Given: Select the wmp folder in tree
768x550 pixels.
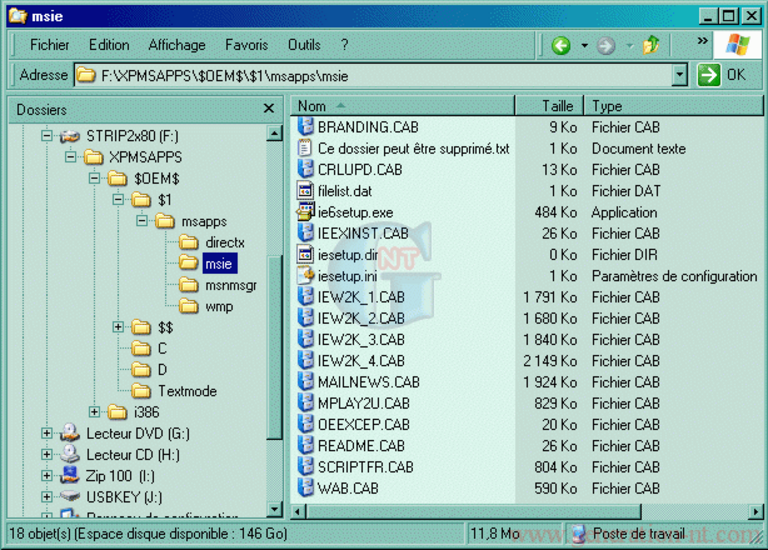Looking at the screenshot, I should click(x=219, y=307).
